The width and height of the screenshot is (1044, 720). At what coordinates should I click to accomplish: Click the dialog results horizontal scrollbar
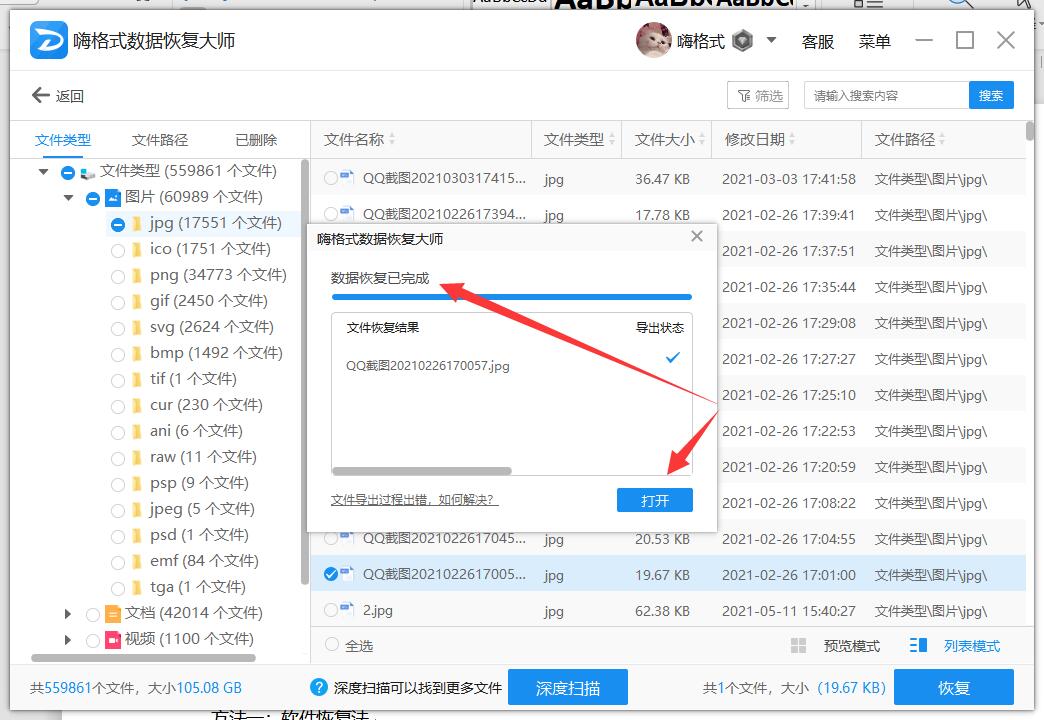[x=421, y=471]
